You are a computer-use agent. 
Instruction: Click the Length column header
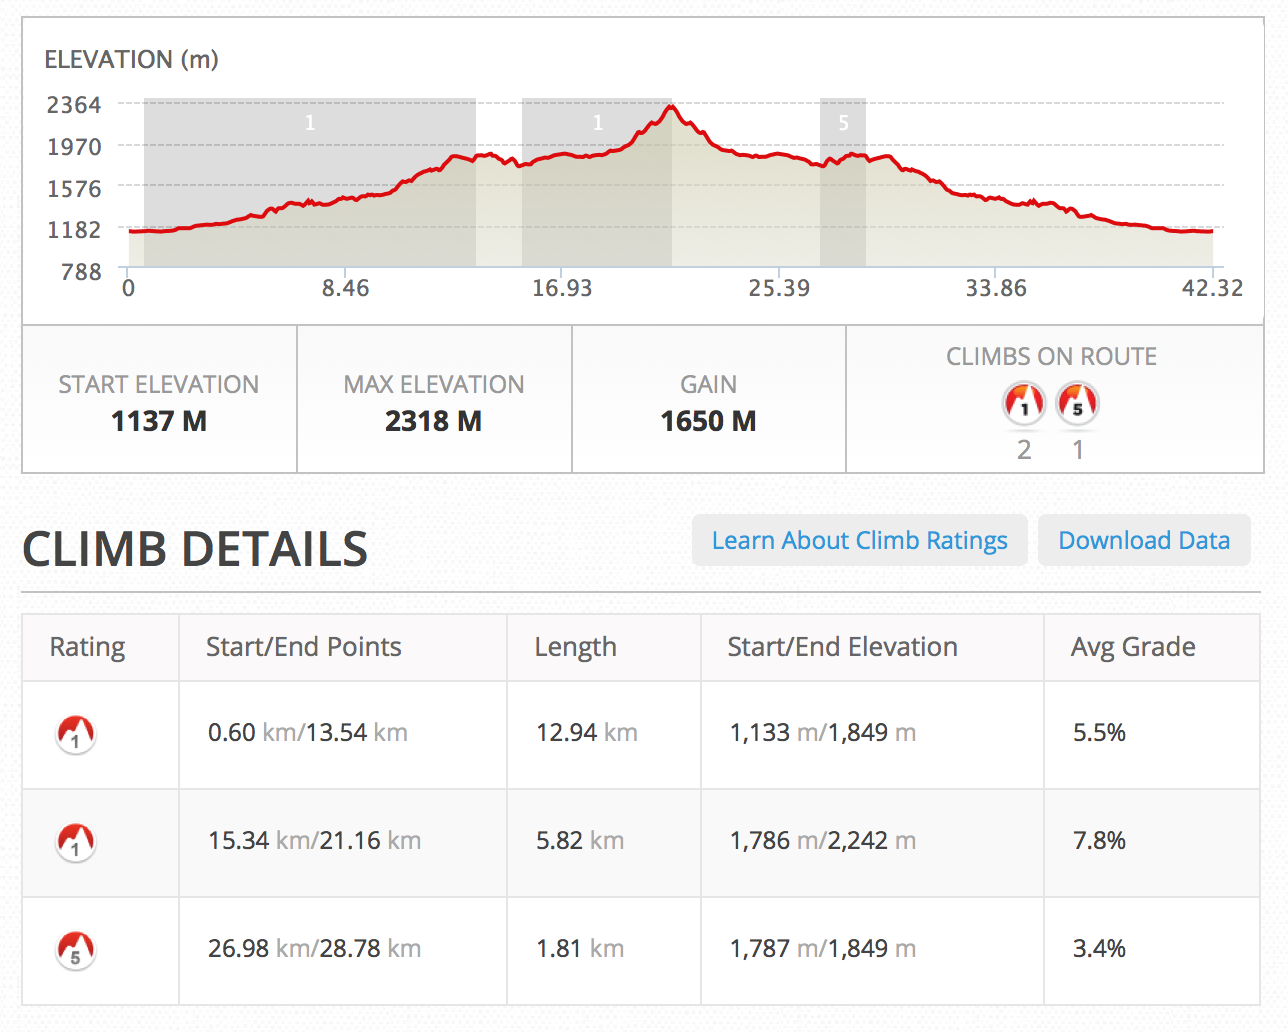coord(575,647)
